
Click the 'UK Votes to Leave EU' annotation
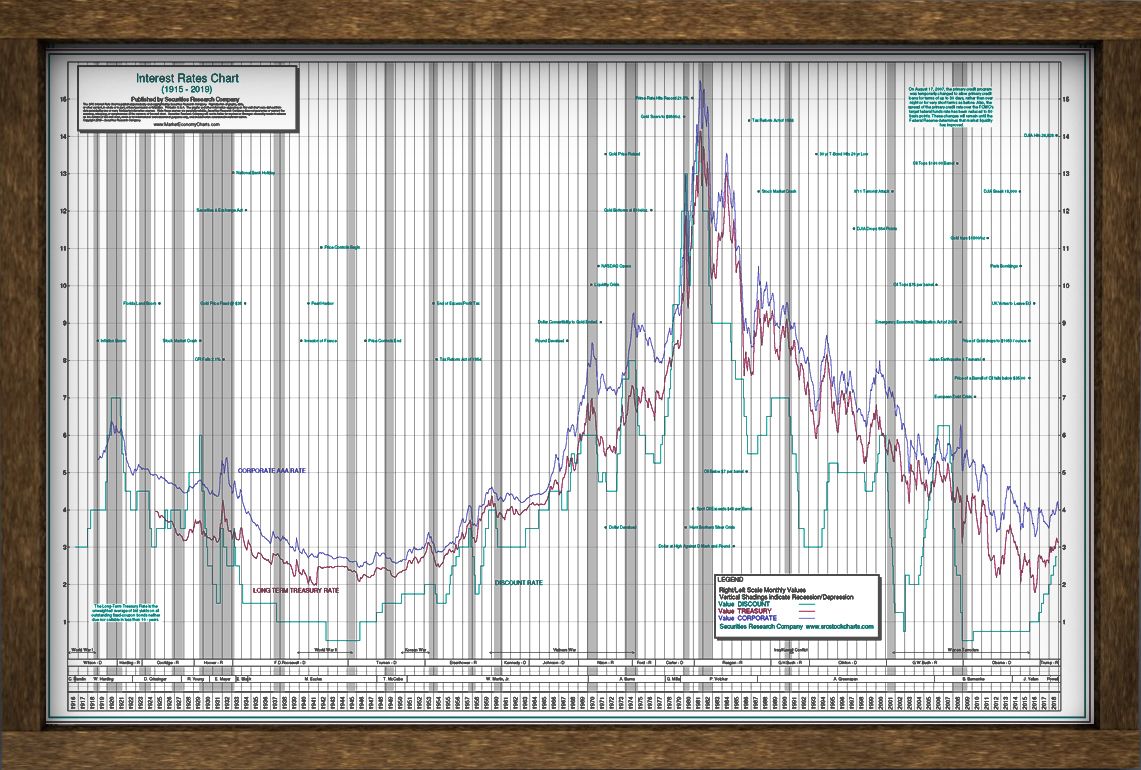click(x=1013, y=303)
